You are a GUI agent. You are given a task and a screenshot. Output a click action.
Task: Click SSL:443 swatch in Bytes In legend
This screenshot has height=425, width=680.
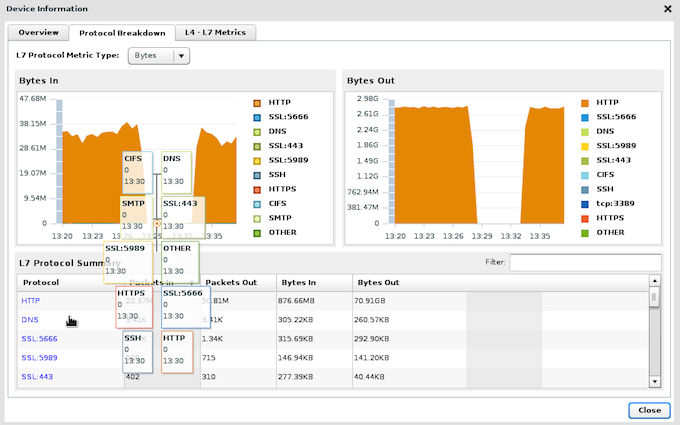click(x=257, y=146)
